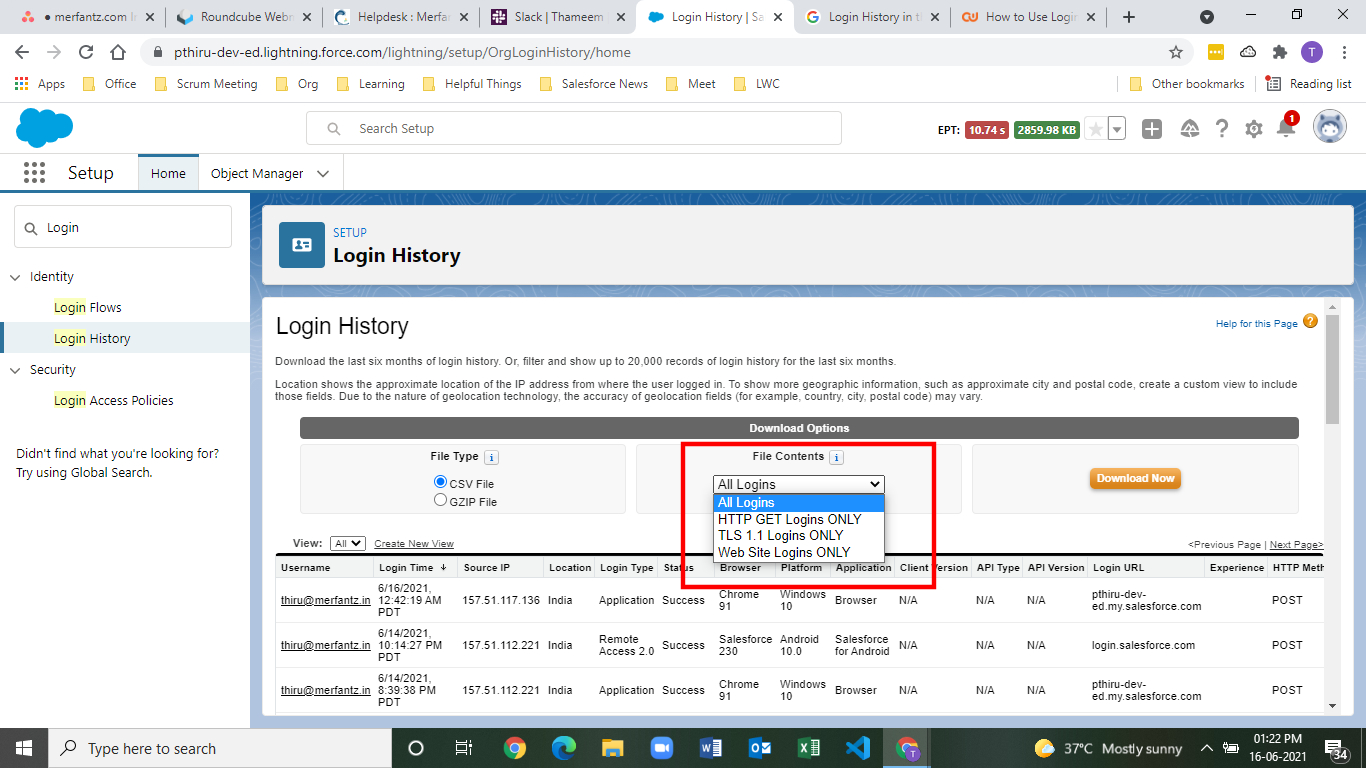Screen dimensions: 1366x768
Task: Click the Download Now button
Action: pos(1135,479)
